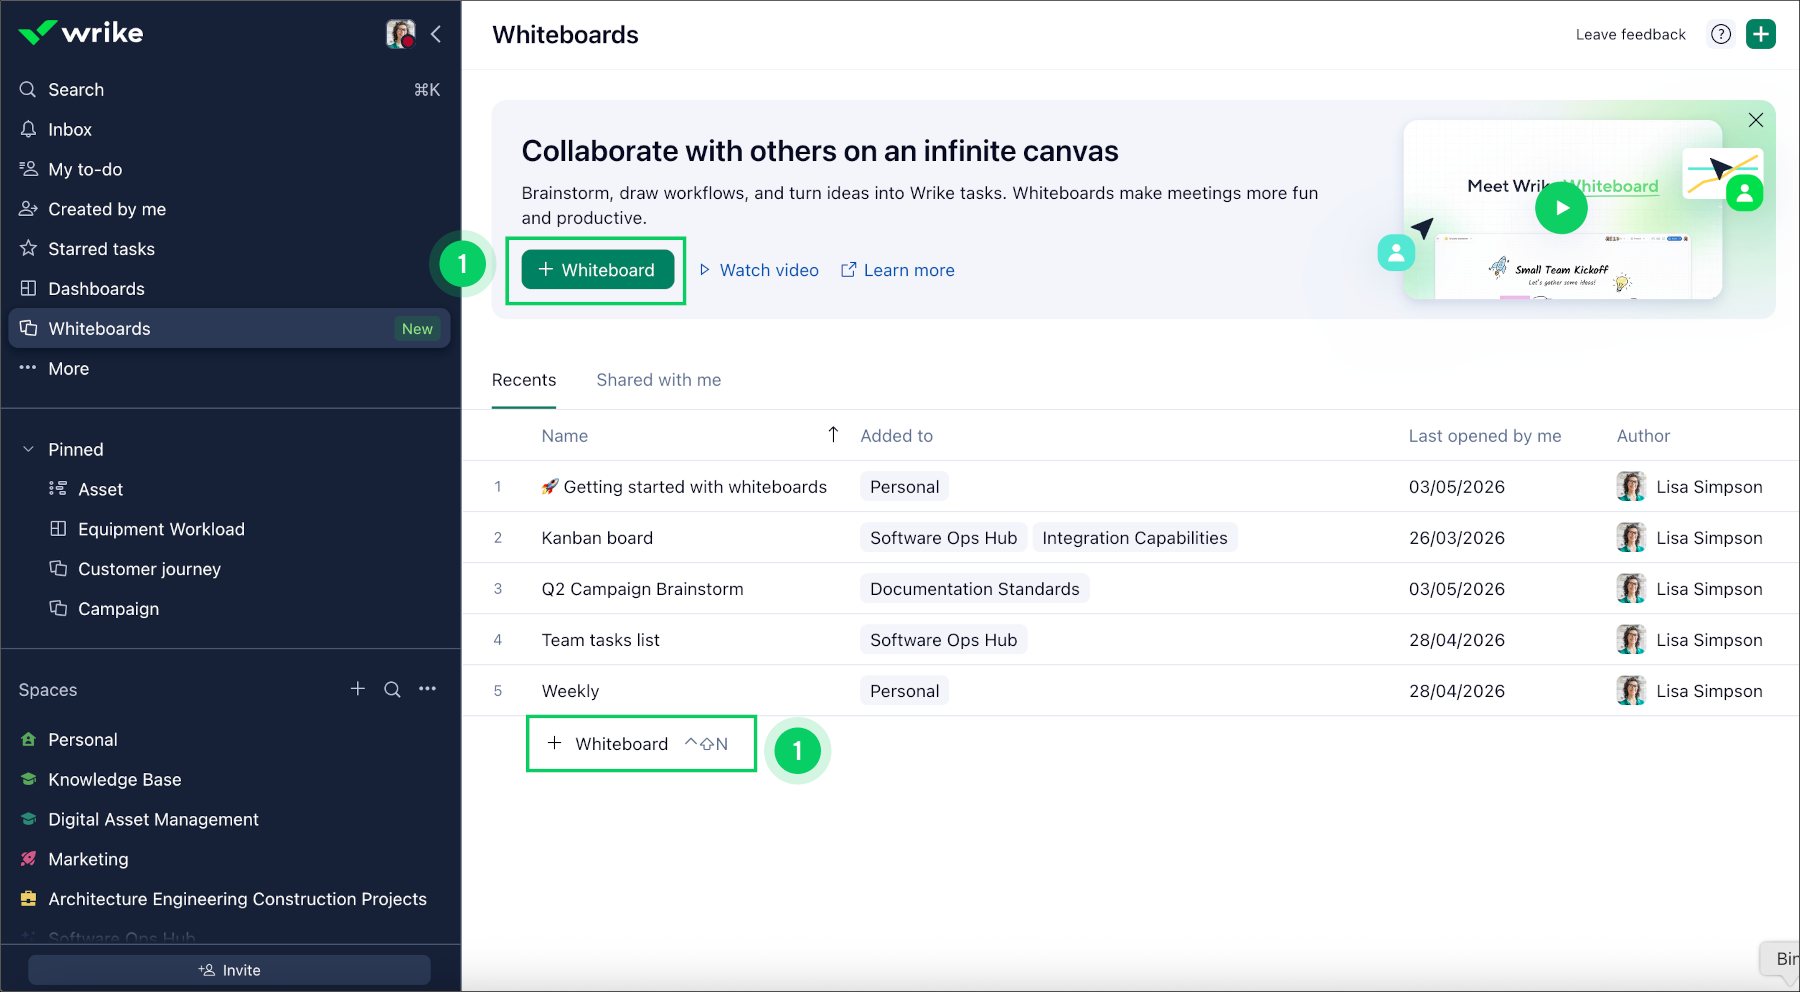
Task: Close the whiteboard promo banner
Action: (x=1756, y=120)
